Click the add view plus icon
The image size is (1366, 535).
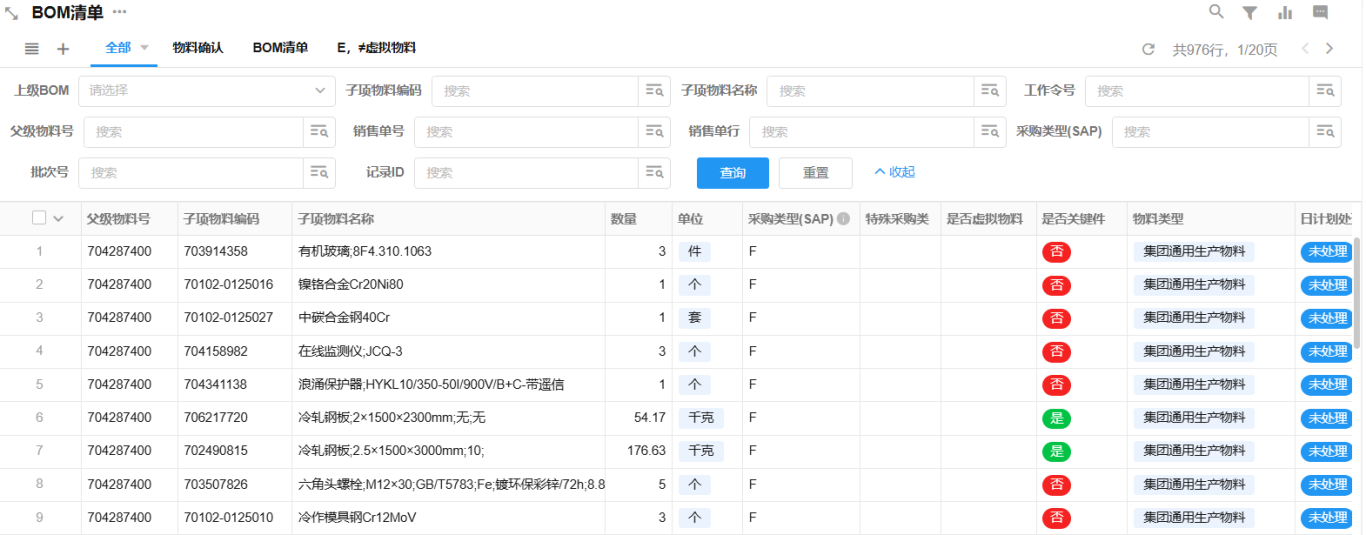[63, 49]
